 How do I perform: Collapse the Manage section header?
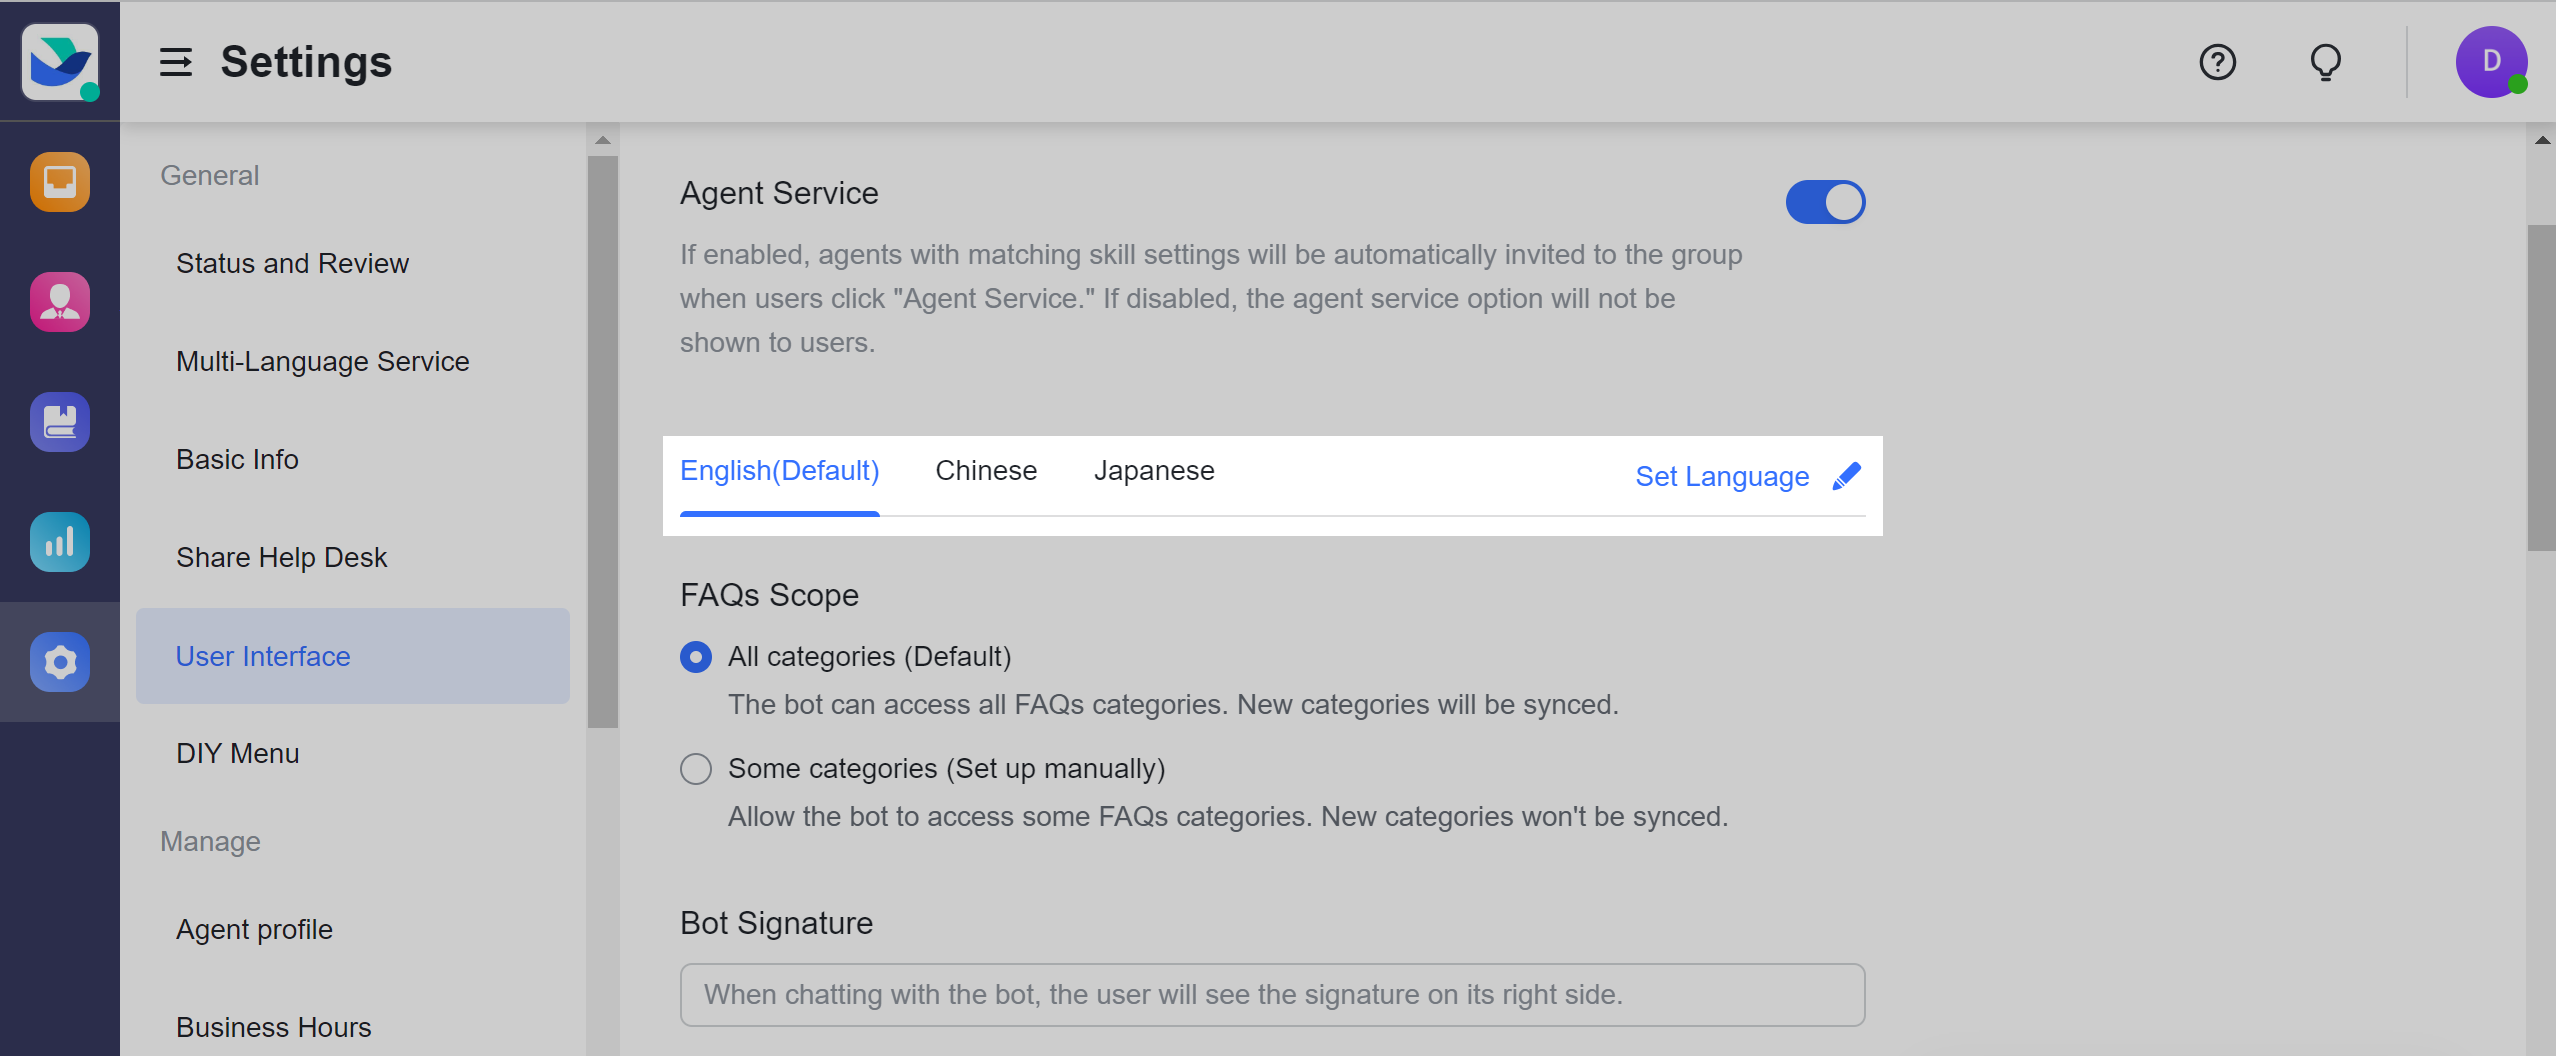(210, 841)
